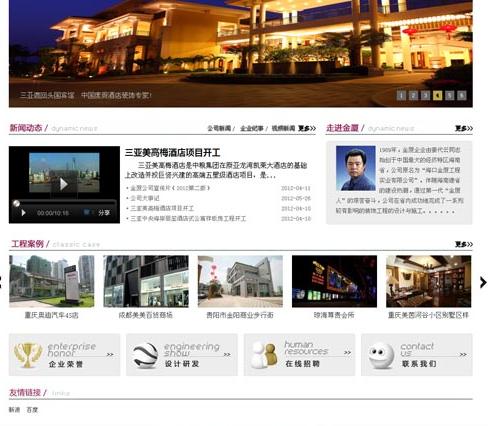The image size is (488, 426).
Task: Go to banner slide 6
Action: click(x=462, y=96)
